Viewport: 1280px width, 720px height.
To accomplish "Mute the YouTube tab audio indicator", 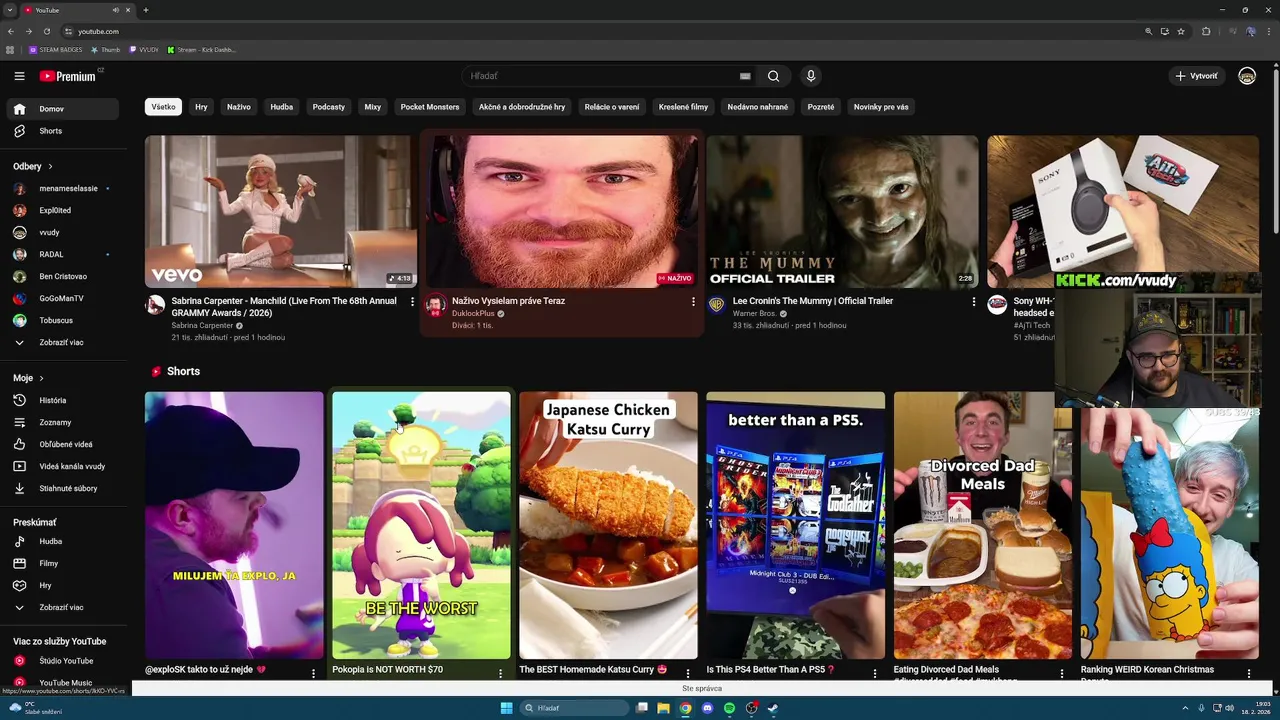I will (116, 10).
